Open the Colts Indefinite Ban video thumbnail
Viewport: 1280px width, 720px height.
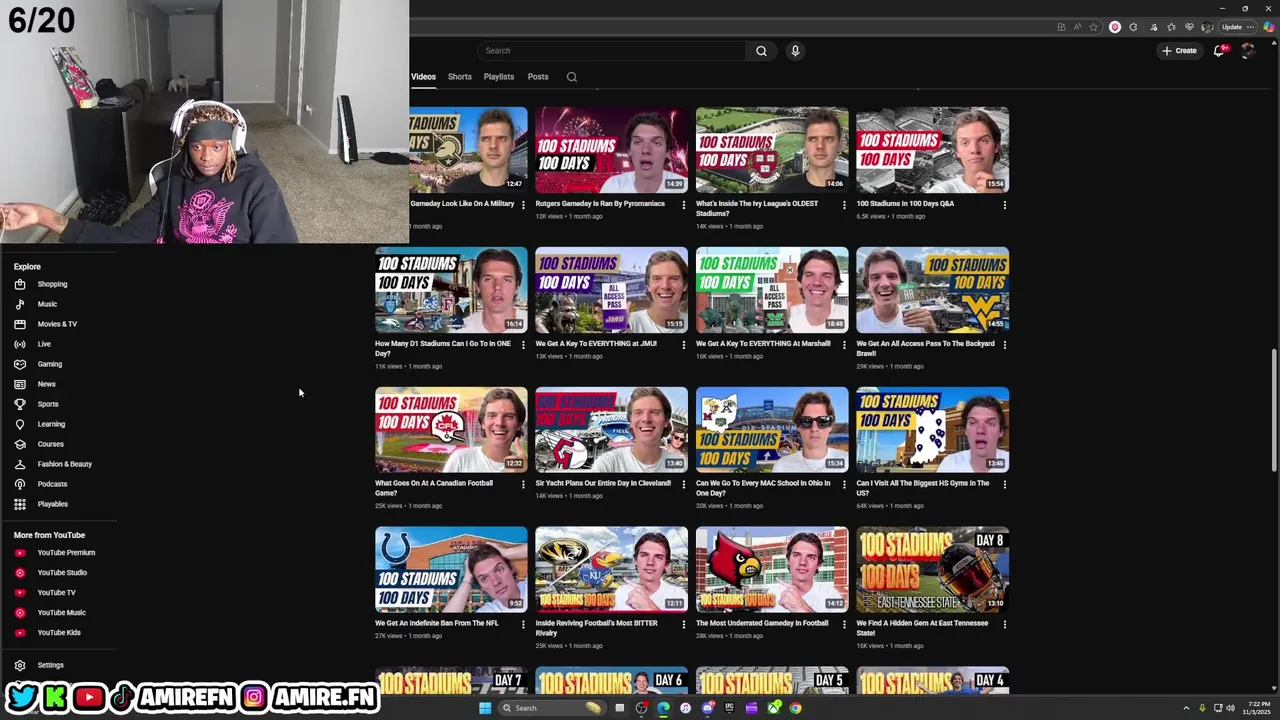pyautogui.click(x=451, y=570)
